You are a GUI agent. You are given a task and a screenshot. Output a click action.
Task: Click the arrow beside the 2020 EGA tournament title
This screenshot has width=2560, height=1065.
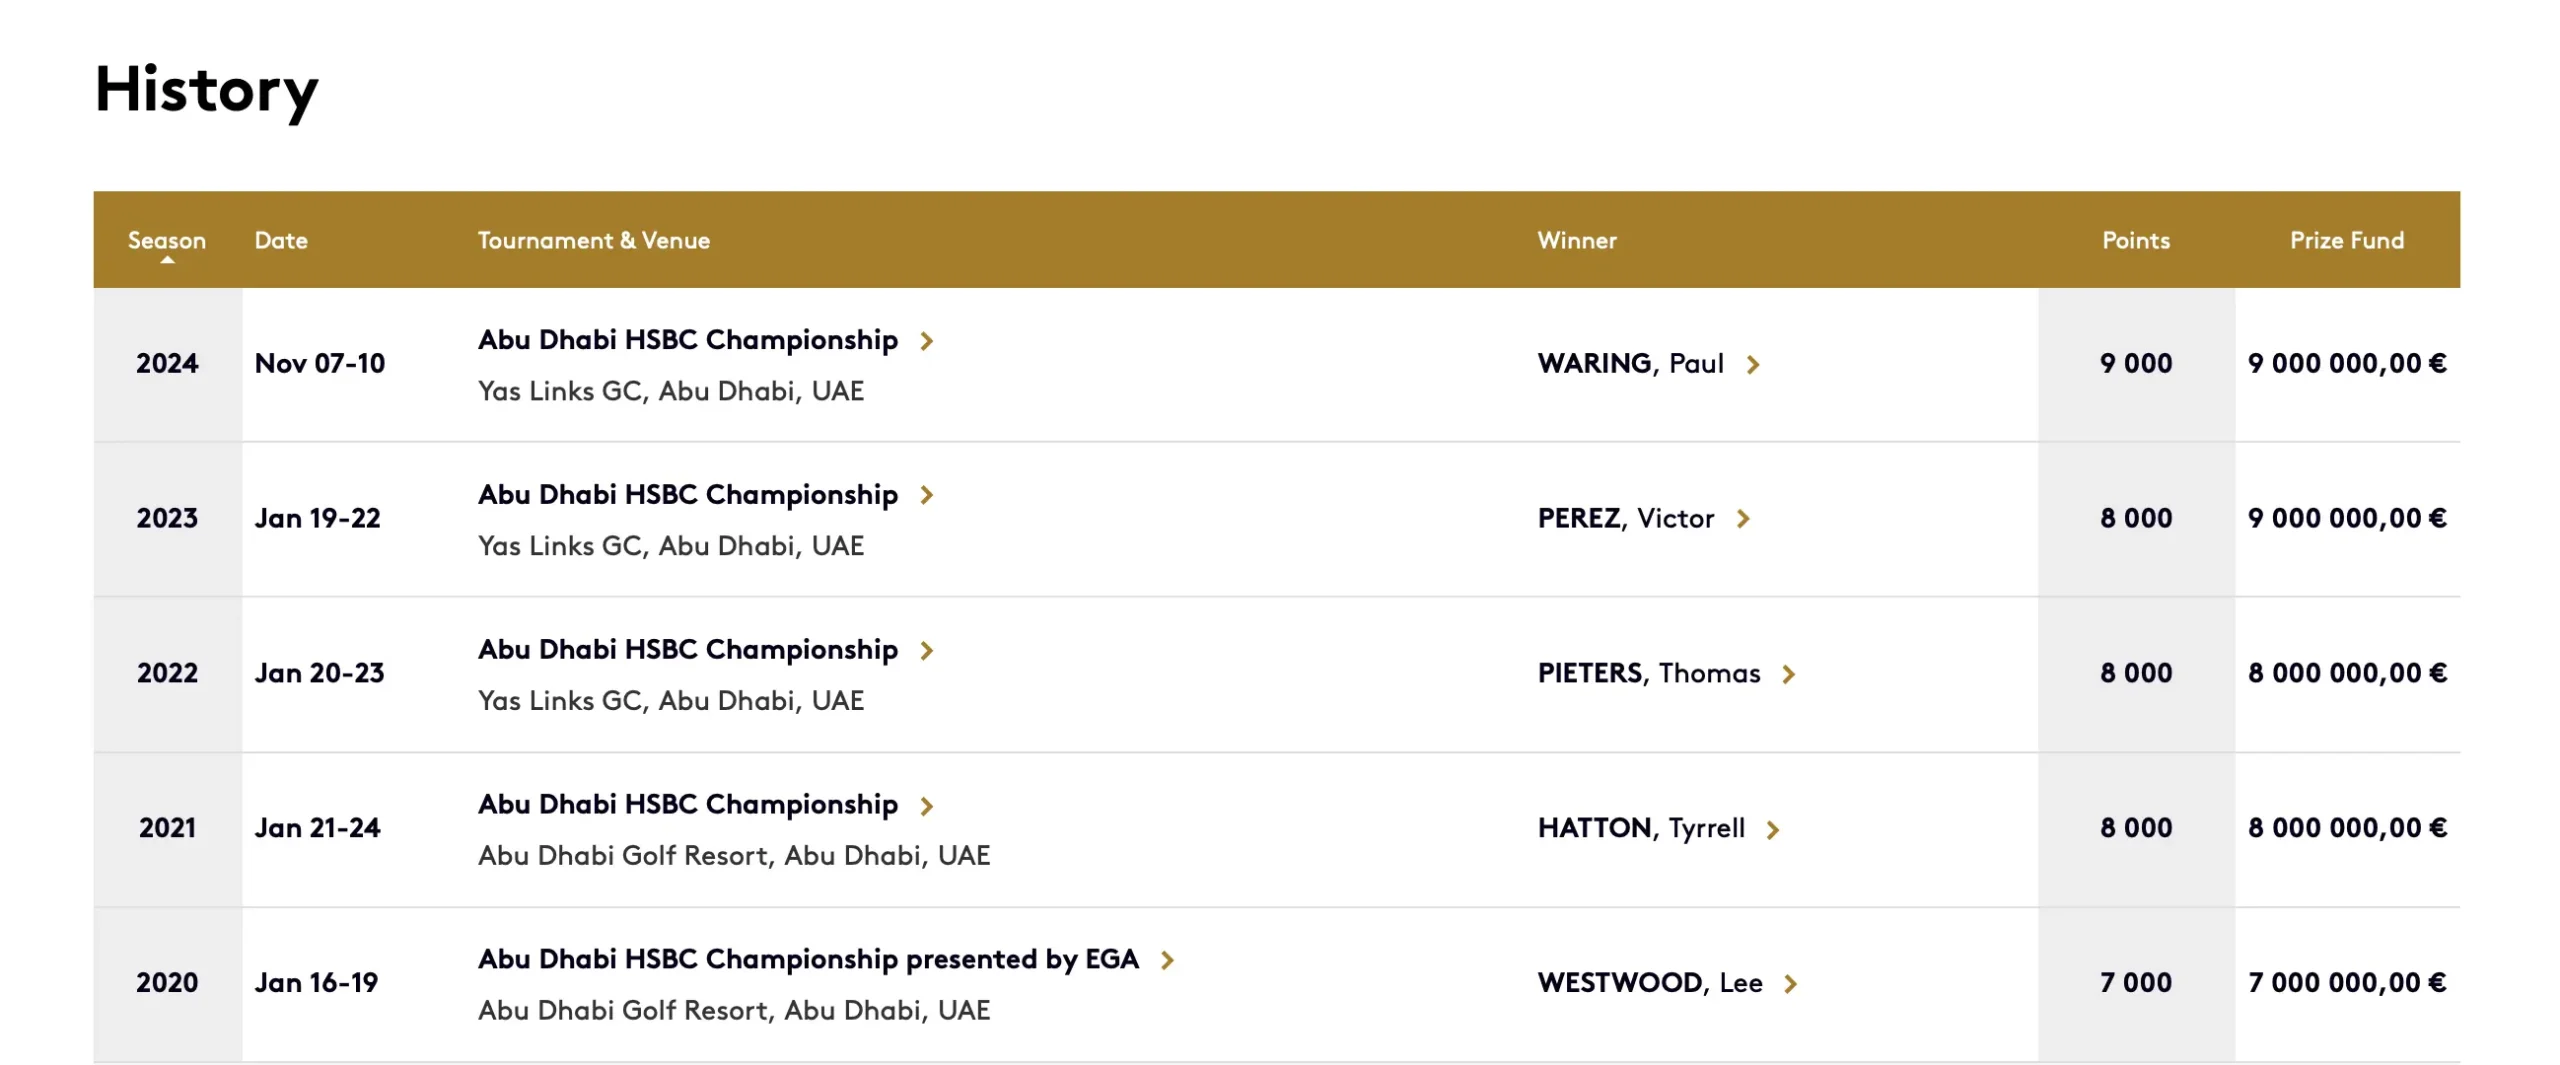coord(1166,959)
